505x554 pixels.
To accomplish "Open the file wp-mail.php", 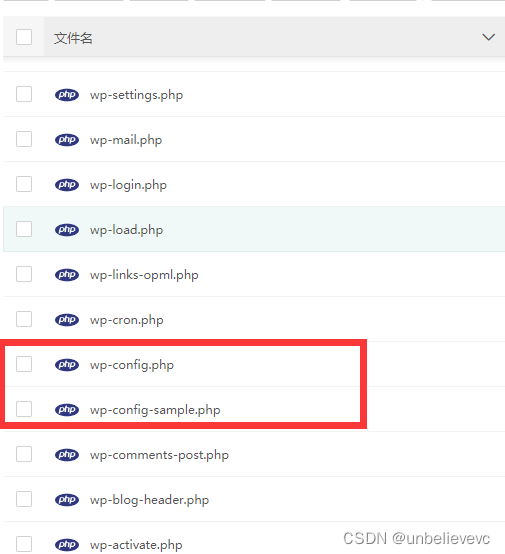I will coord(126,140).
